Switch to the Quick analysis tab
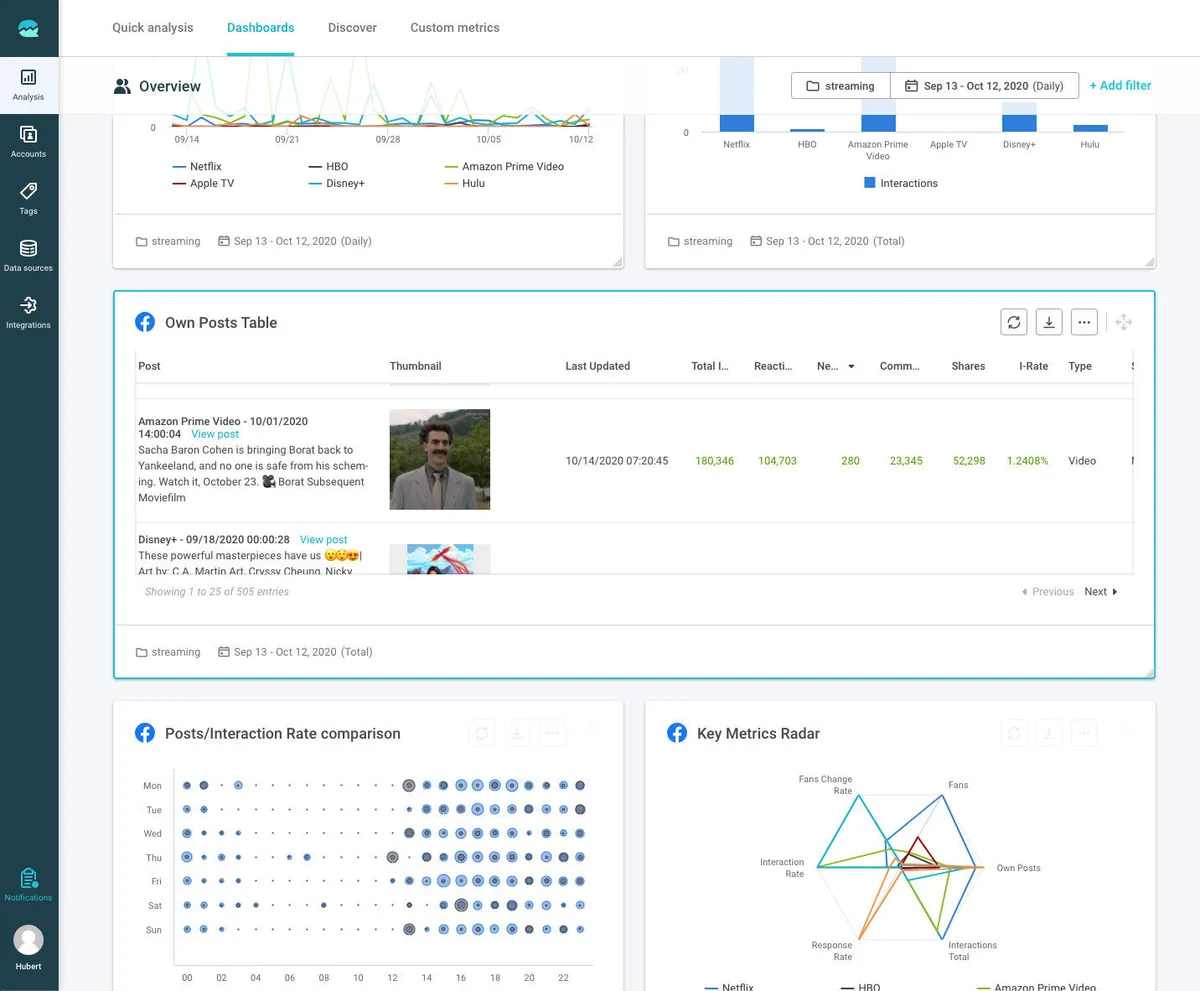The height and width of the screenshot is (991, 1200). click(152, 27)
